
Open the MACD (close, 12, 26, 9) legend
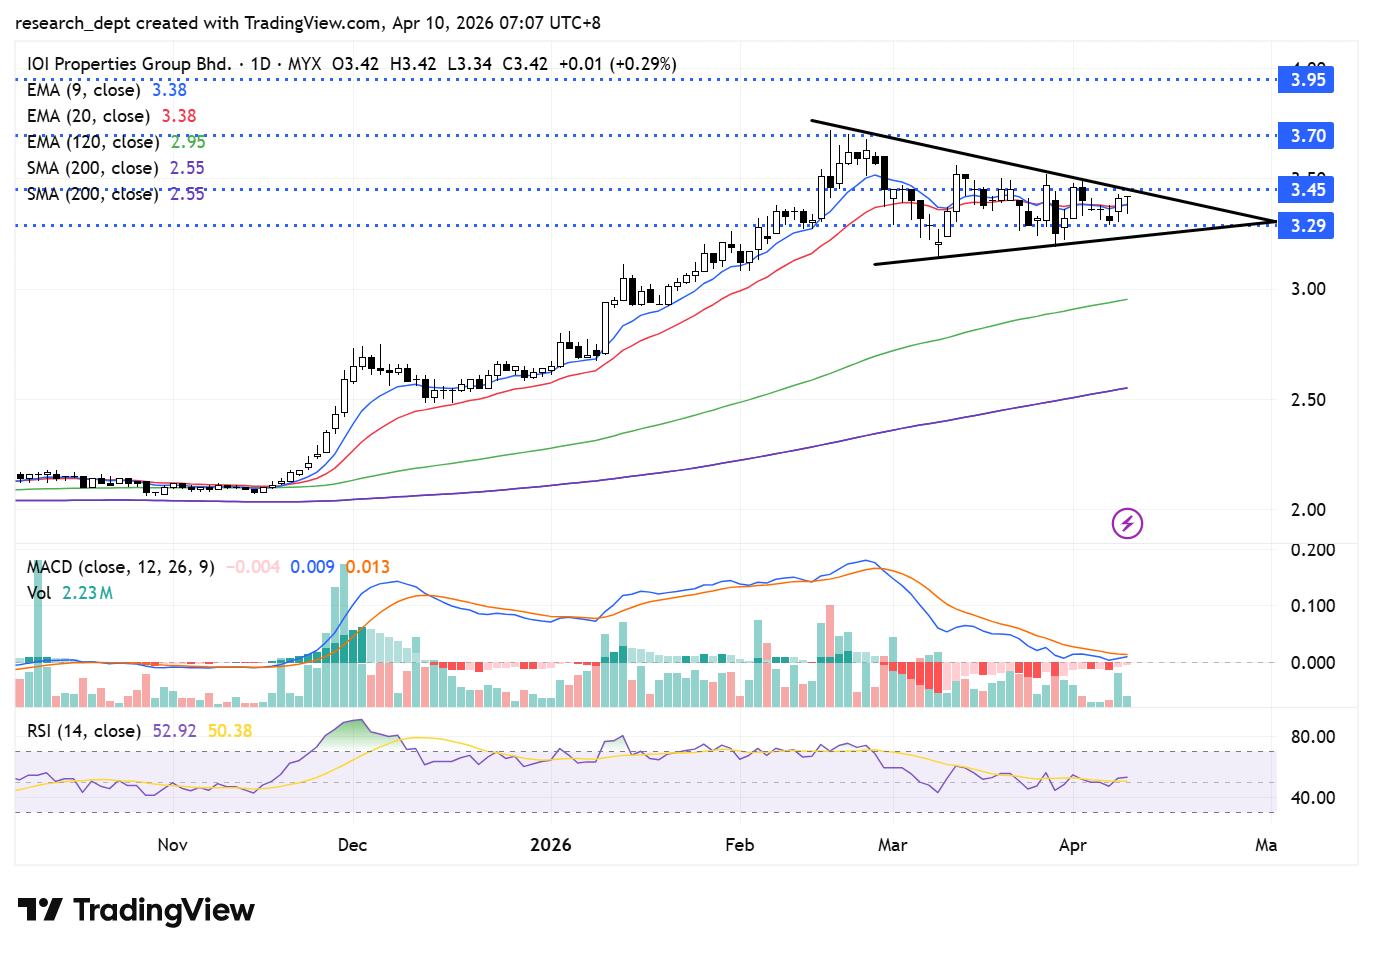[x=120, y=567]
